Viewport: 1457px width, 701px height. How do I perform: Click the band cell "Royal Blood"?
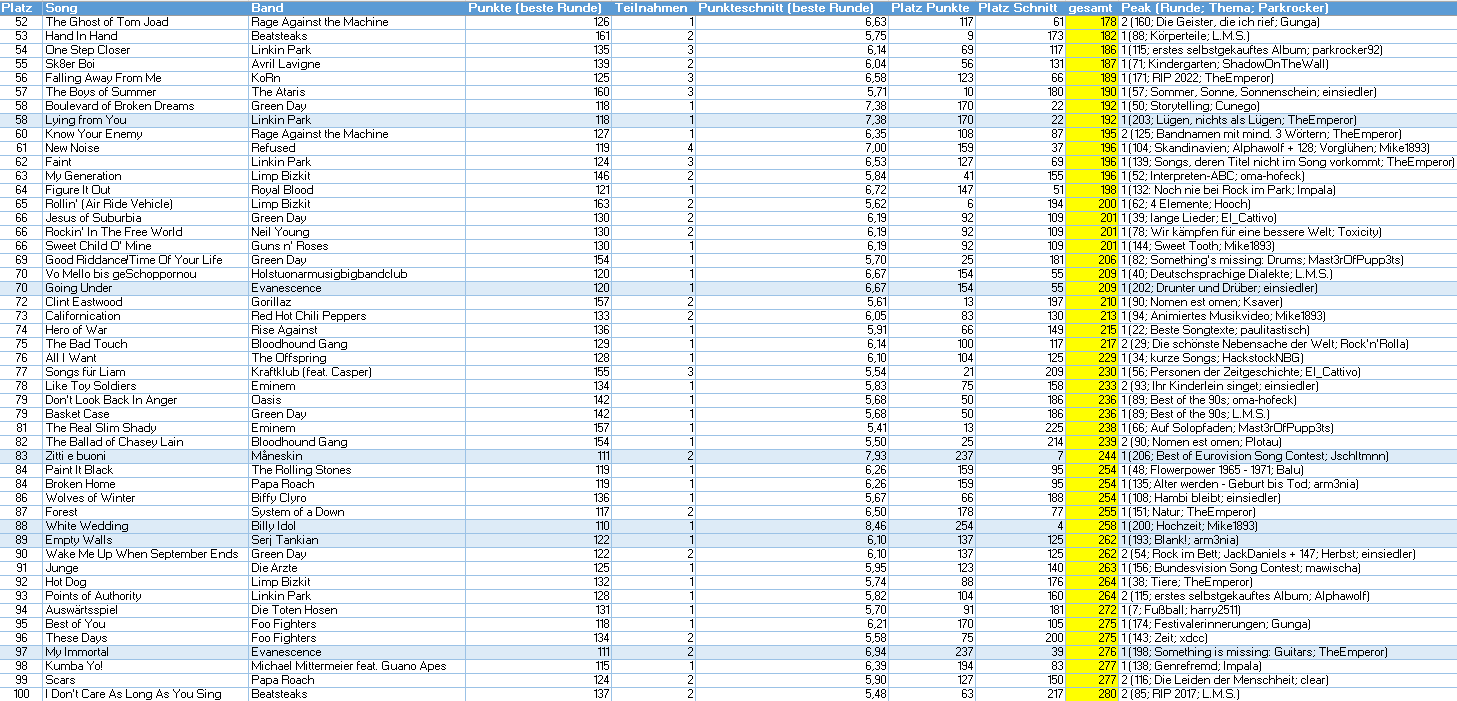coord(357,190)
